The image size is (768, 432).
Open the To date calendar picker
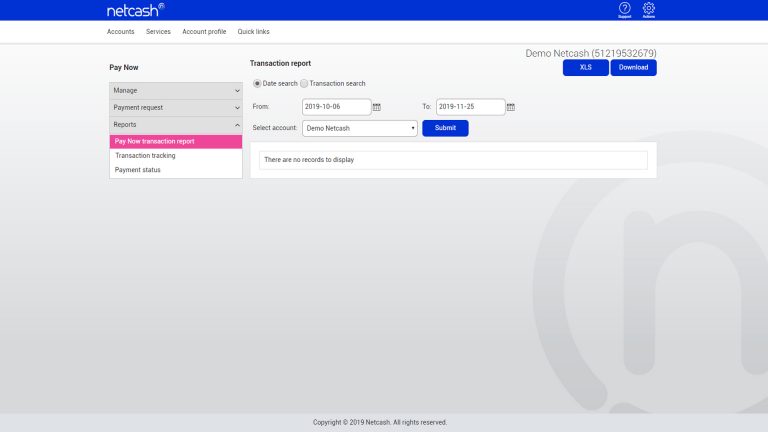[511, 107]
